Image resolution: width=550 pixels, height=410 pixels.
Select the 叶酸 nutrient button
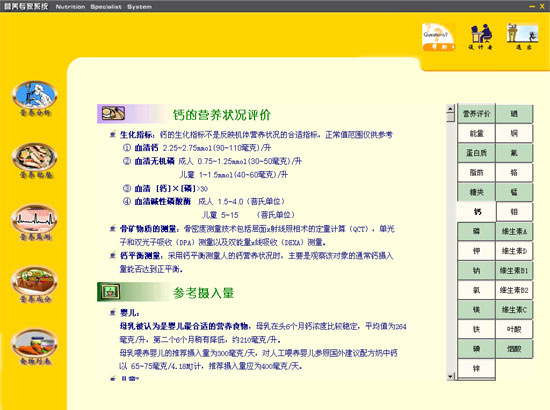pyautogui.click(x=514, y=330)
